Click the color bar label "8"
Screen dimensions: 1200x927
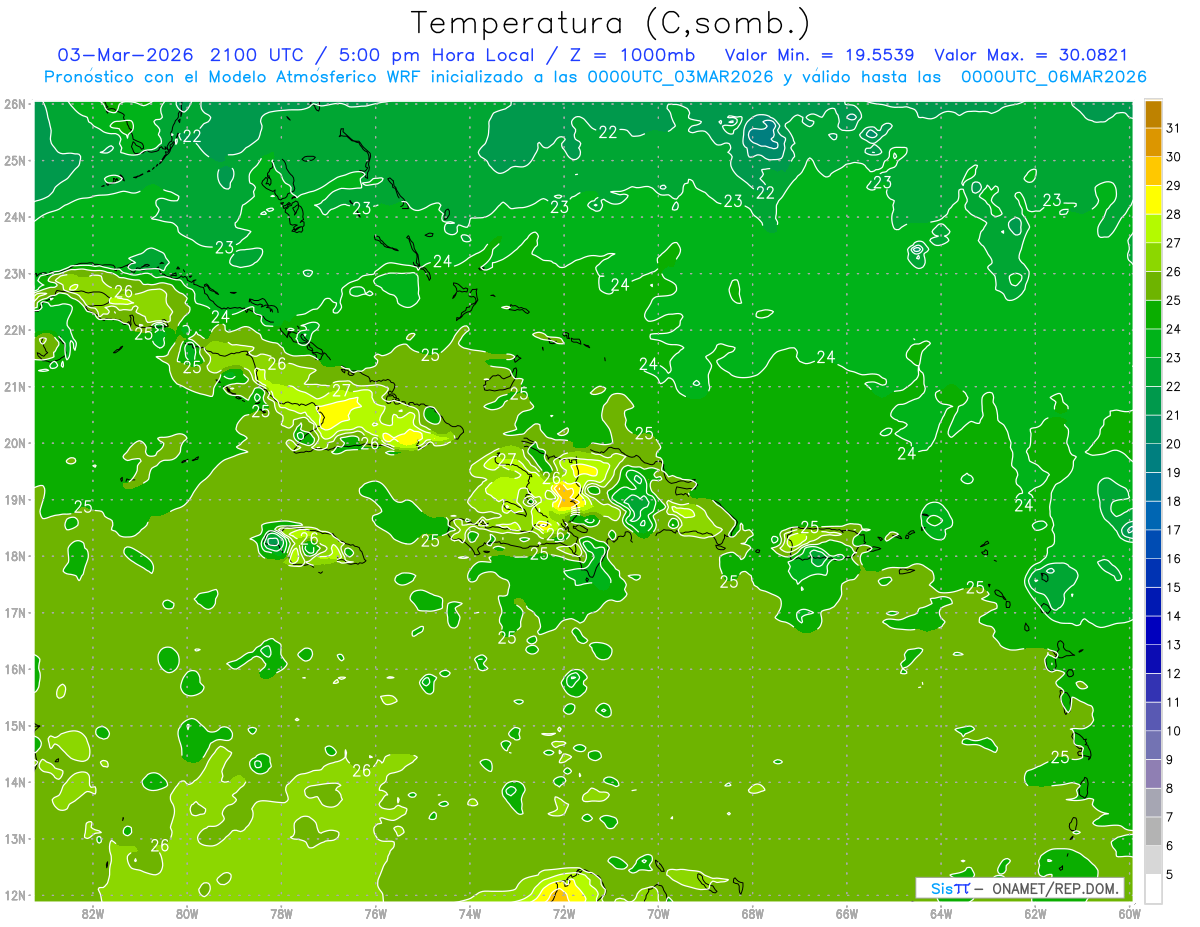click(x=1170, y=788)
